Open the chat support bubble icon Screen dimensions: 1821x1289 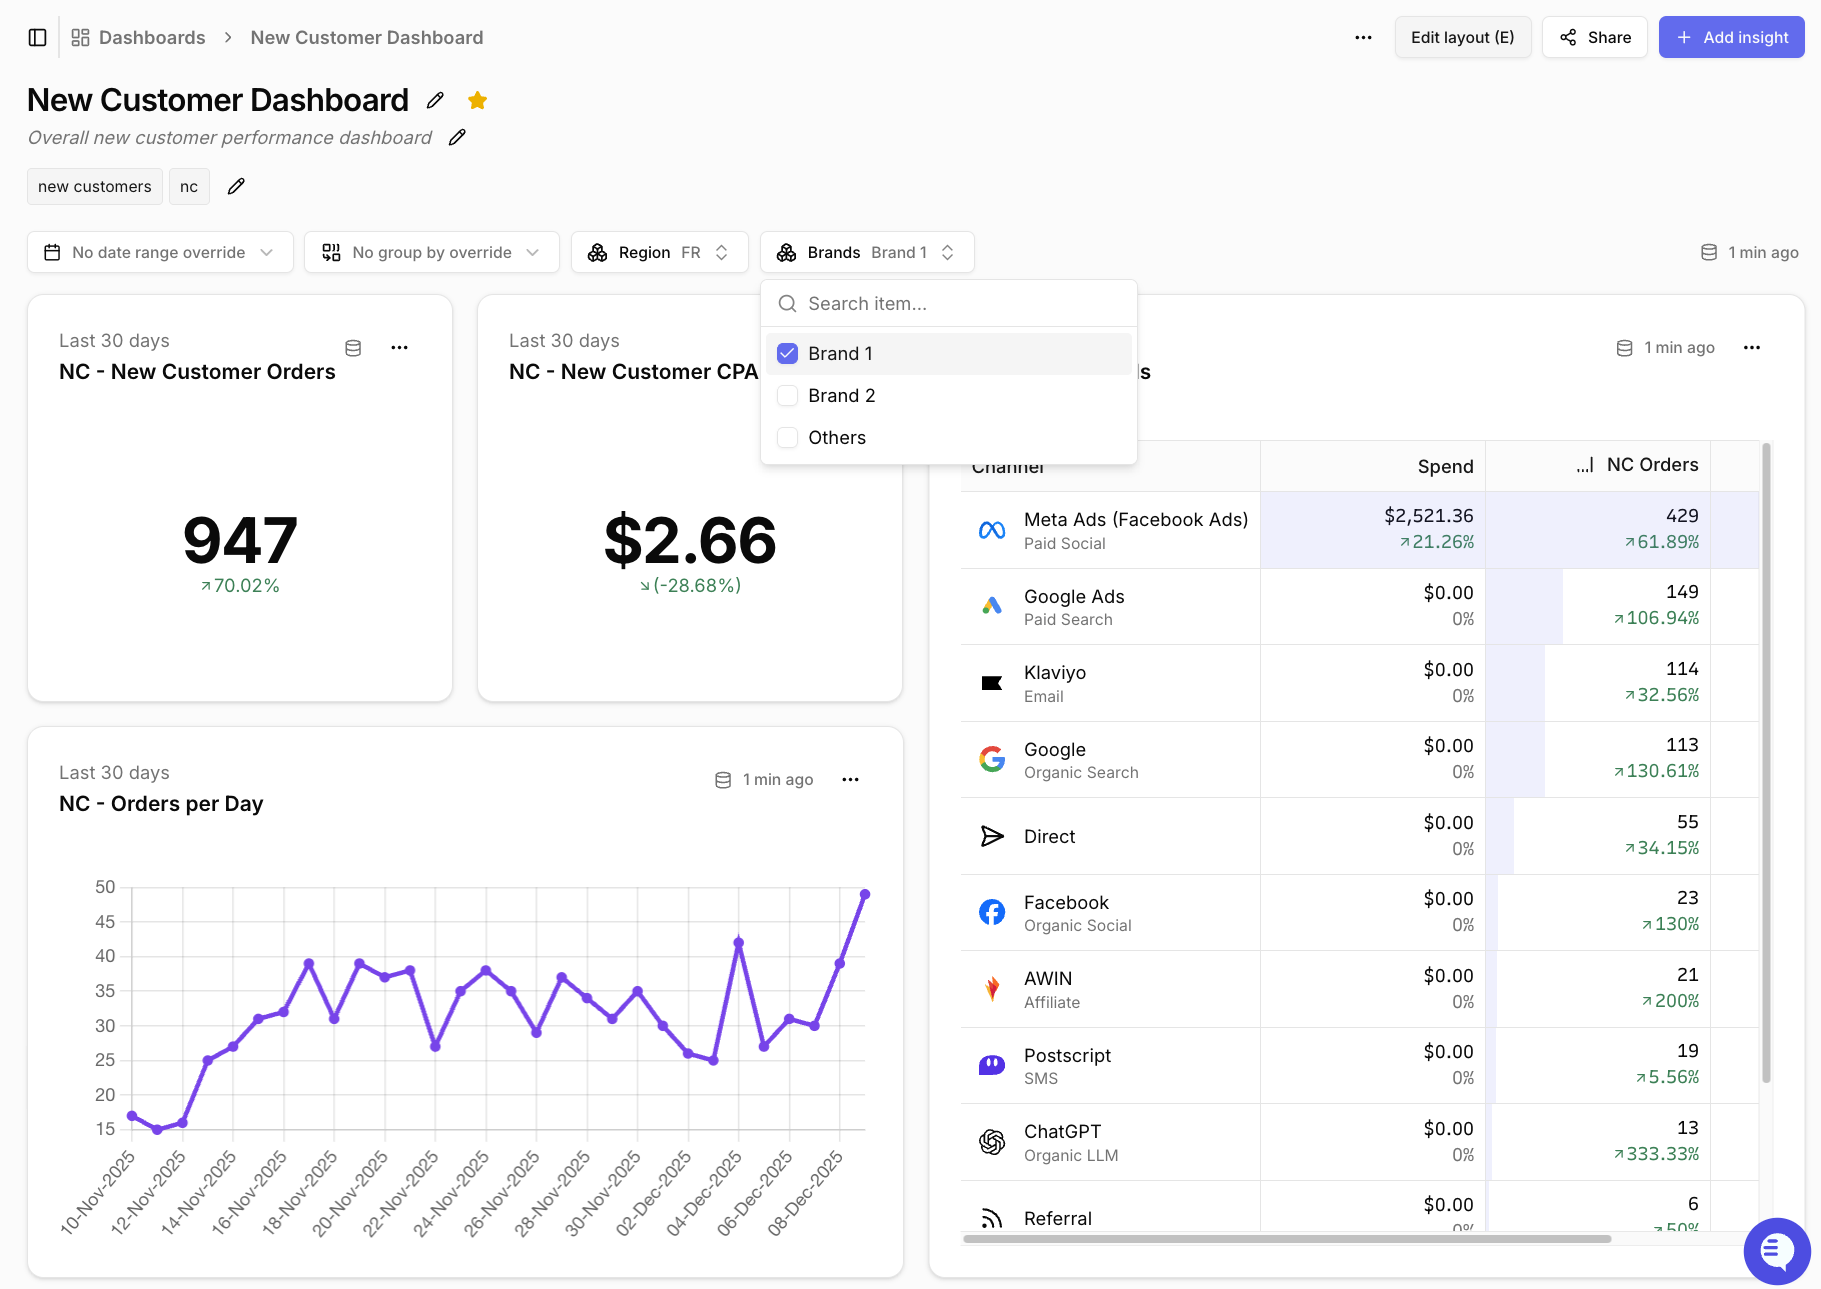(x=1777, y=1250)
